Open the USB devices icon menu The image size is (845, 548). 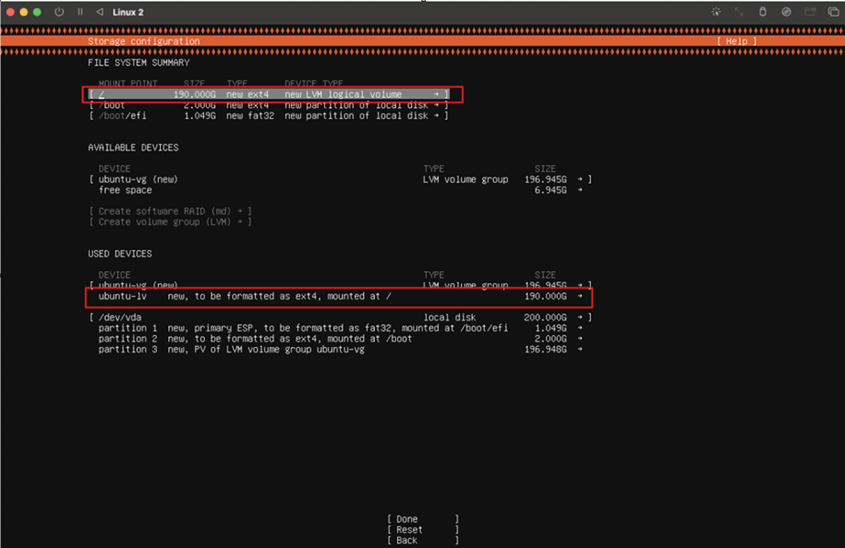pyautogui.click(x=763, y=12)
